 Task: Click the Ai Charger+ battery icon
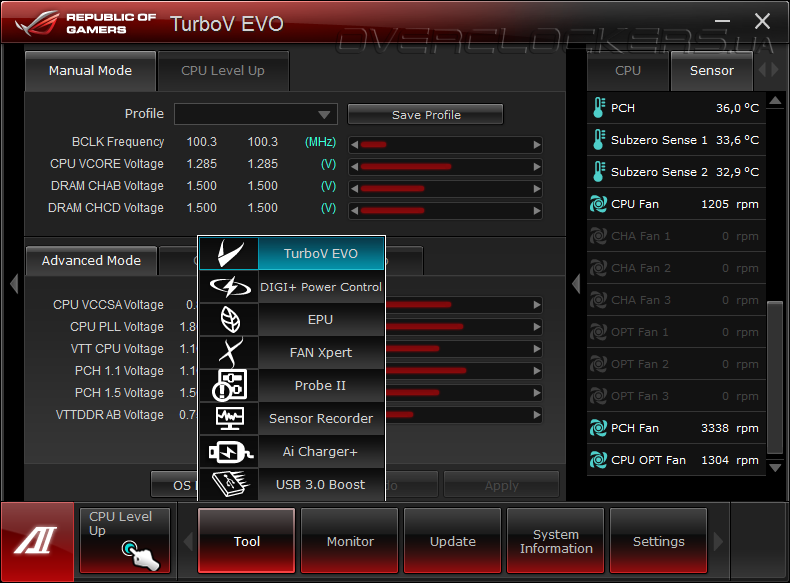[229, 451]
